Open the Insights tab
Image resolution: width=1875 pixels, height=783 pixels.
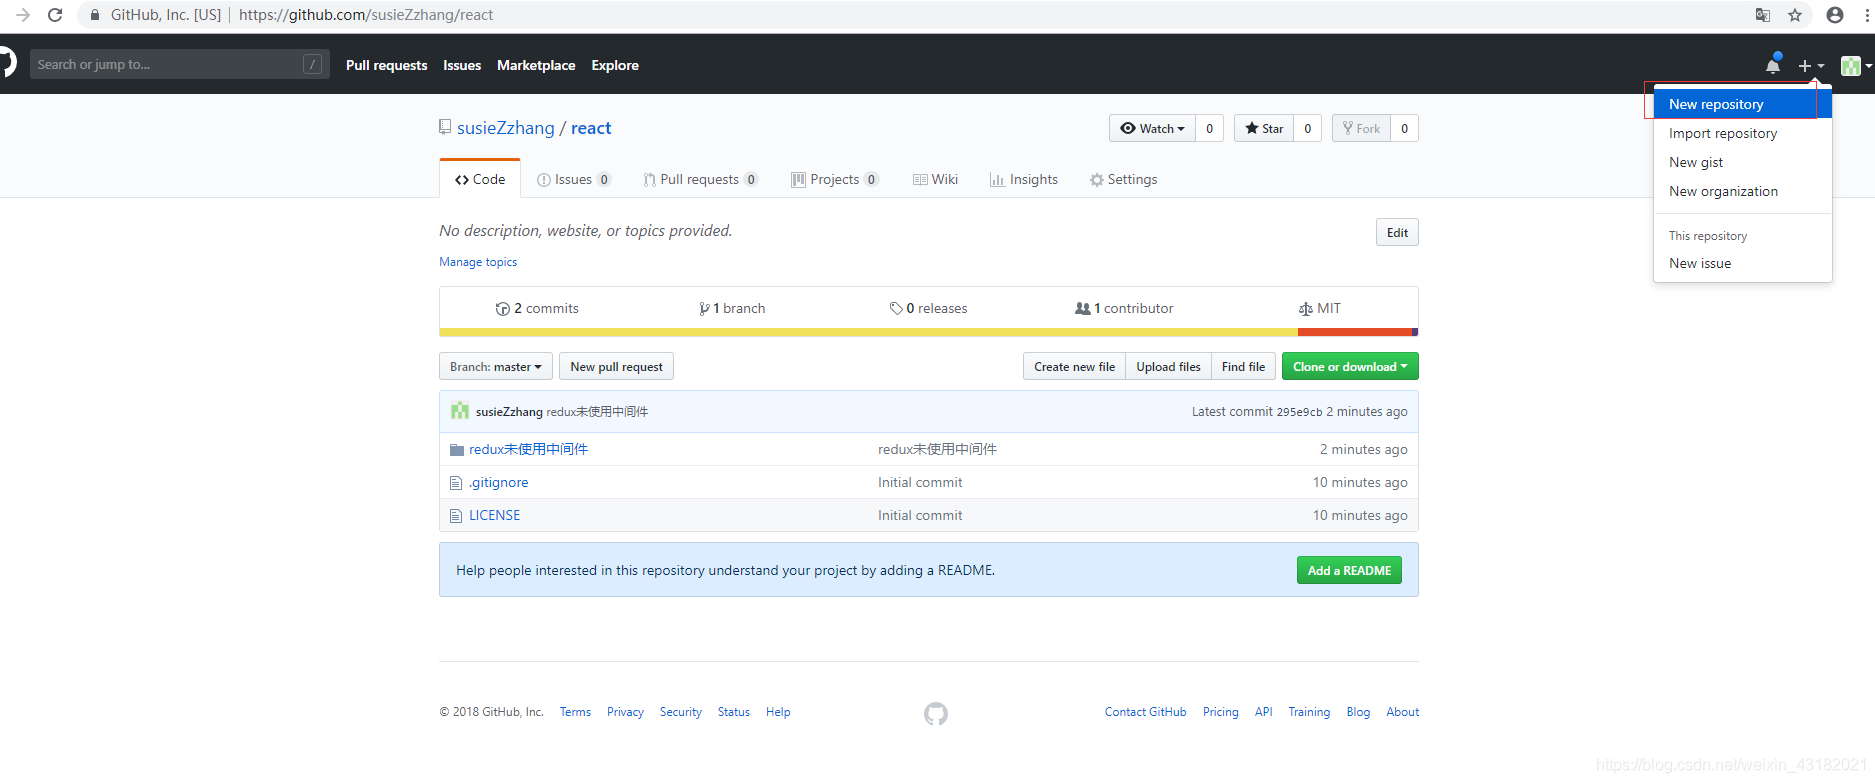1024,179
